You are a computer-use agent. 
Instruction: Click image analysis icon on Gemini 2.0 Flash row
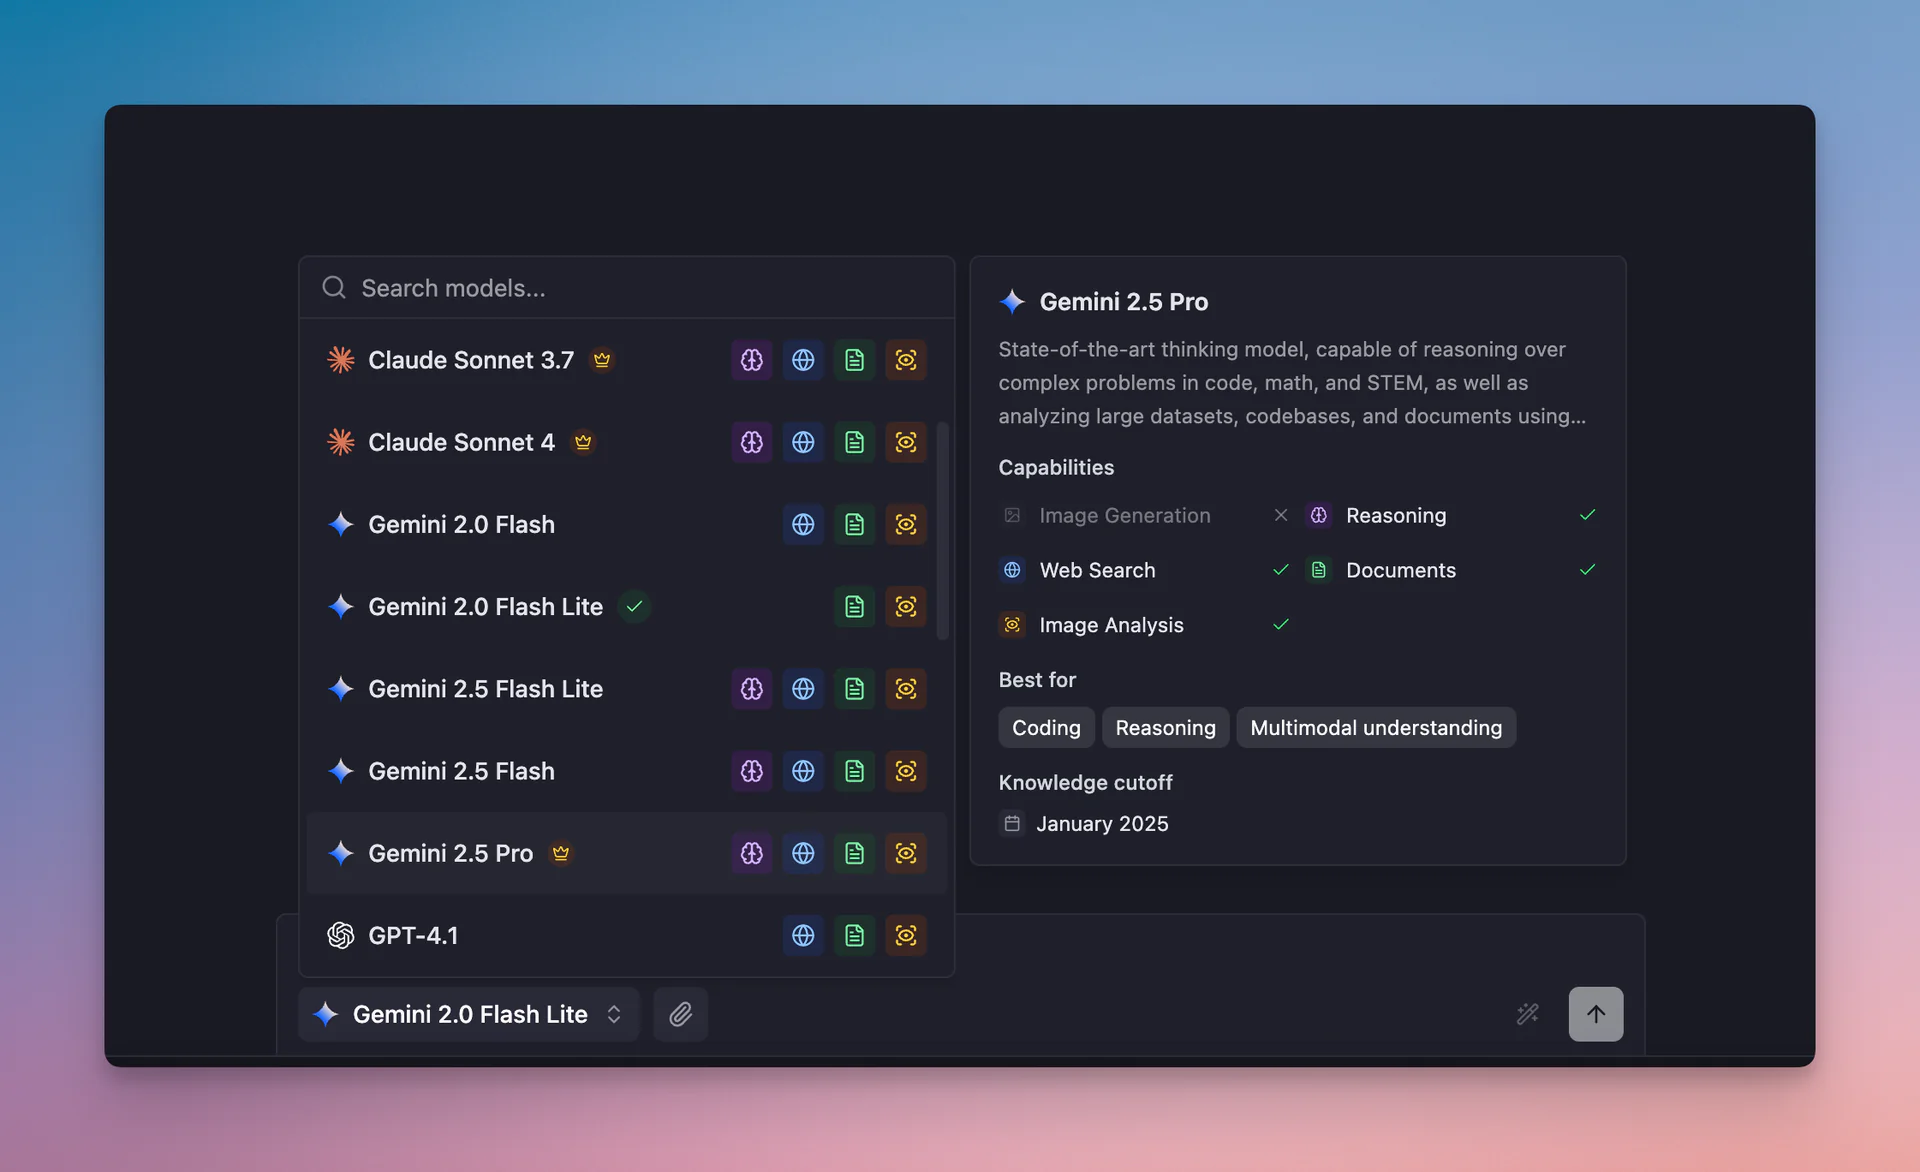pos(906,524)
